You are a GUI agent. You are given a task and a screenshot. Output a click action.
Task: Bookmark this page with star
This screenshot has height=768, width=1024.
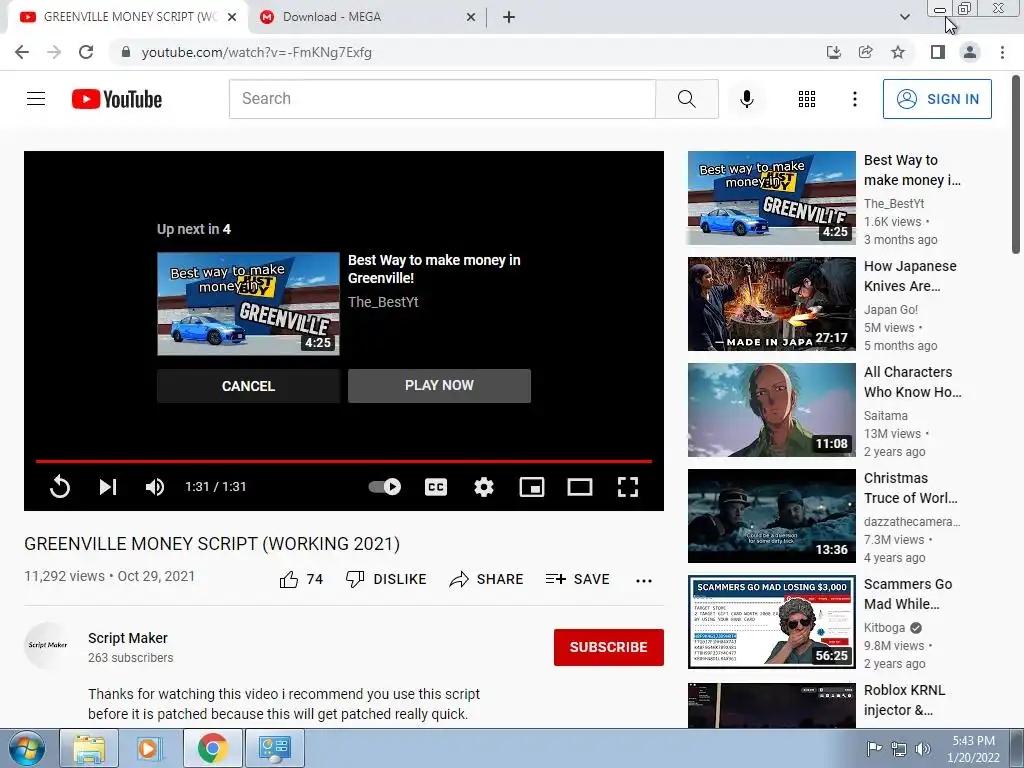898,52
